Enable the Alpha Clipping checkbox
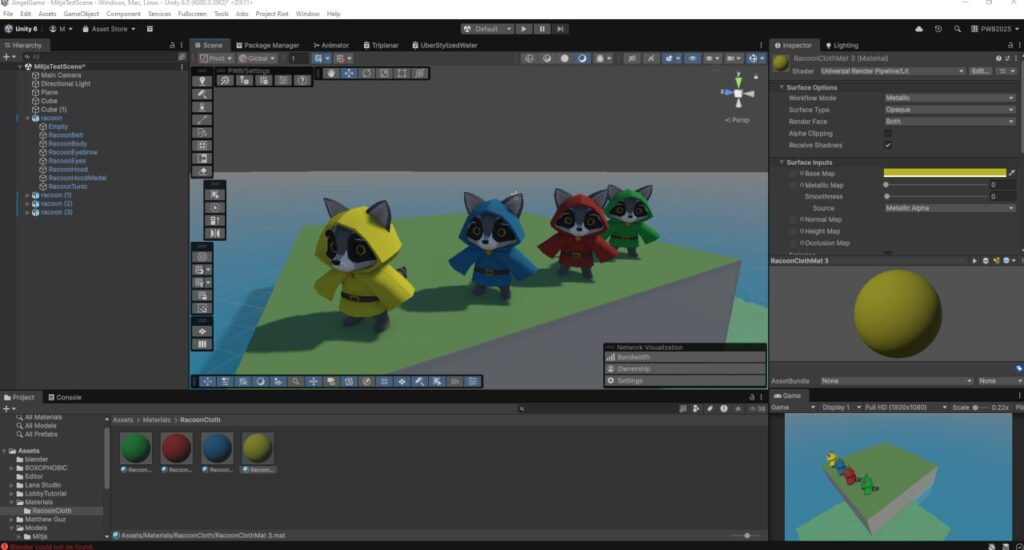Viewport: 1024px width, 550px height. point(888,133)
